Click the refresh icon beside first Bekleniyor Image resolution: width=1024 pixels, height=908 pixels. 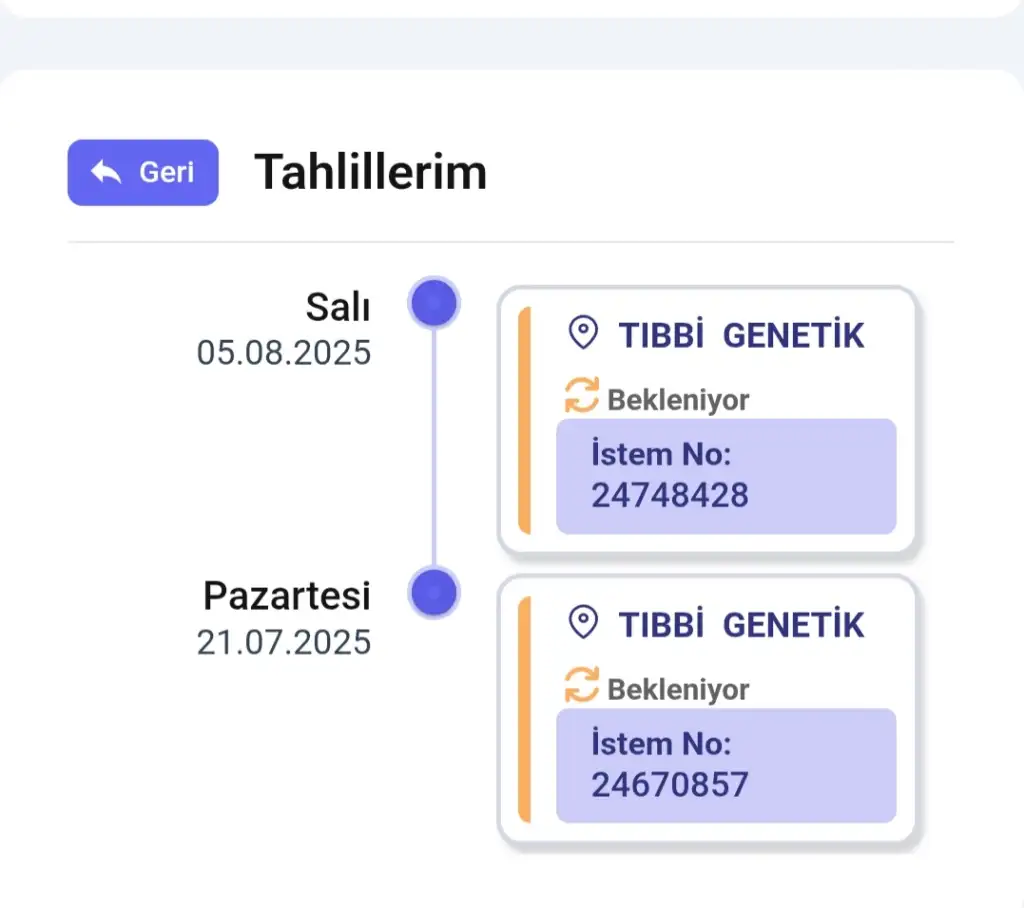[581, 395]
